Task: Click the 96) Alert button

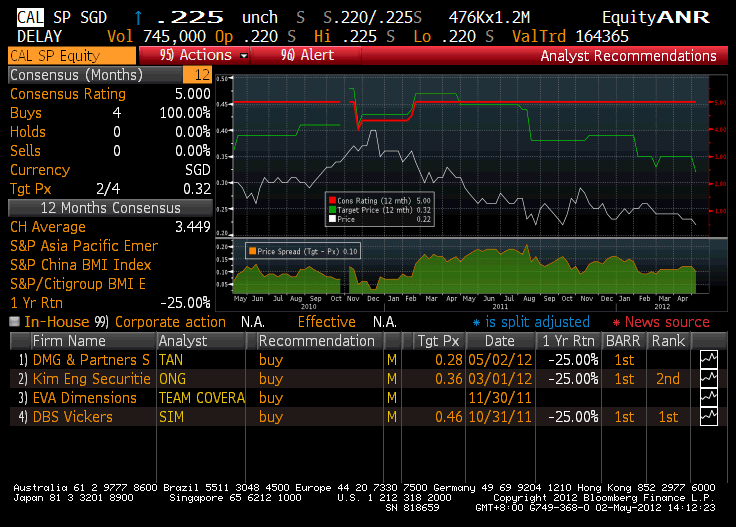Action: pyautogui.click(x=306, y=55)
